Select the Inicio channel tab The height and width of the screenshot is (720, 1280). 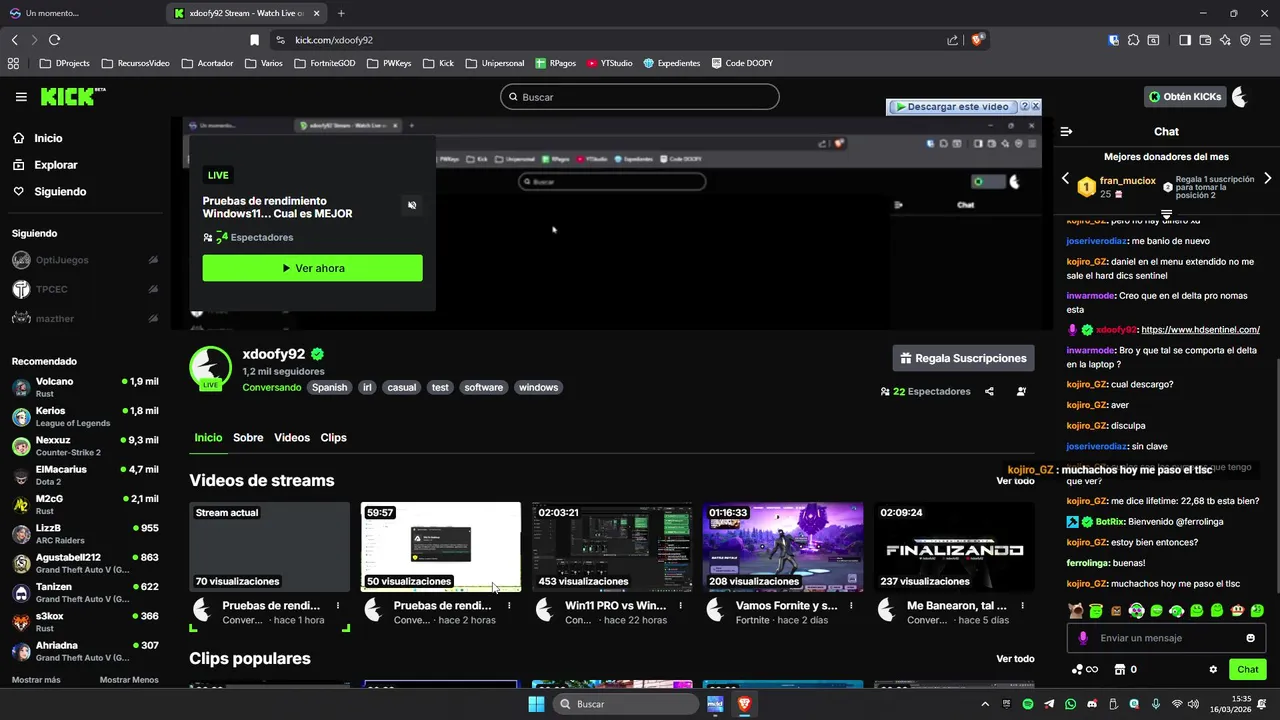tap(208, 438)
